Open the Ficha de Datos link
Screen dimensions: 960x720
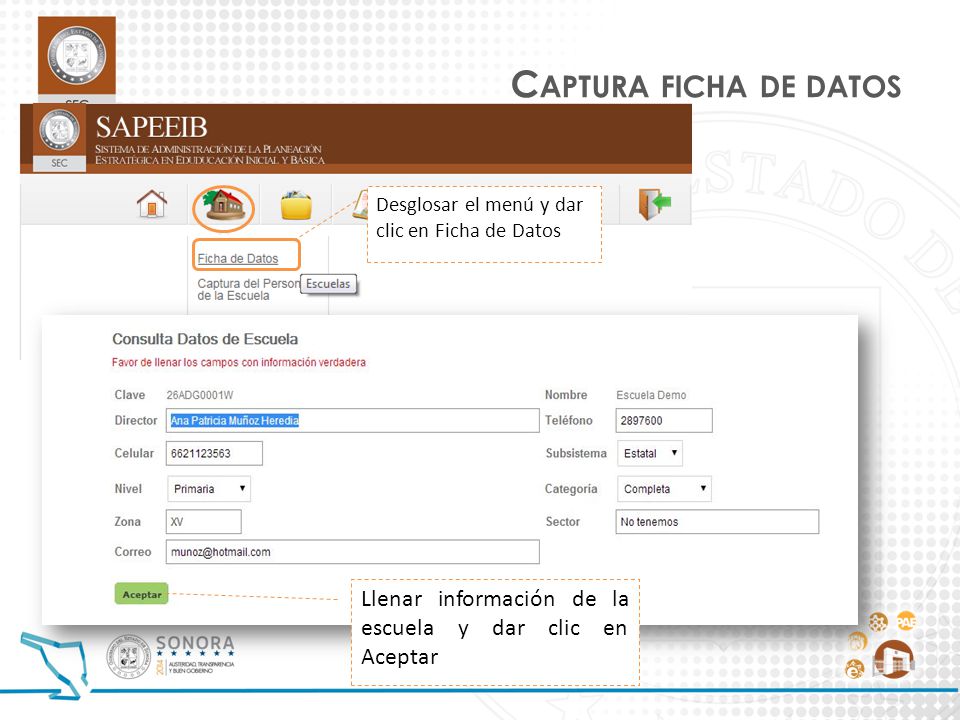(x=238, y=258)
